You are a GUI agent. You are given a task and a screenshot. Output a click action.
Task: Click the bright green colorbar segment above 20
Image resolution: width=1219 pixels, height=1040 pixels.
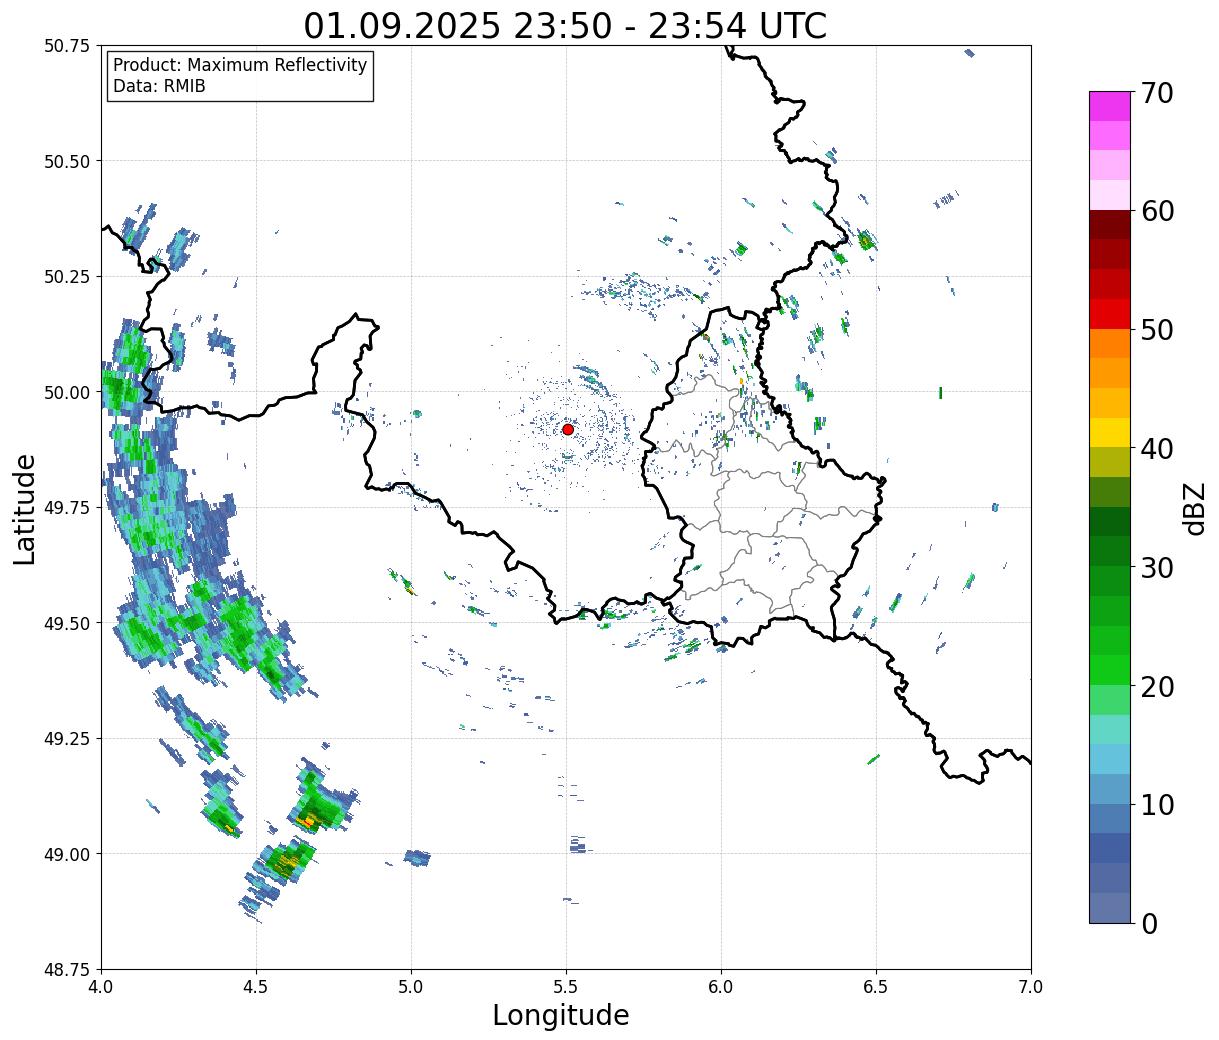point(1110,670)
